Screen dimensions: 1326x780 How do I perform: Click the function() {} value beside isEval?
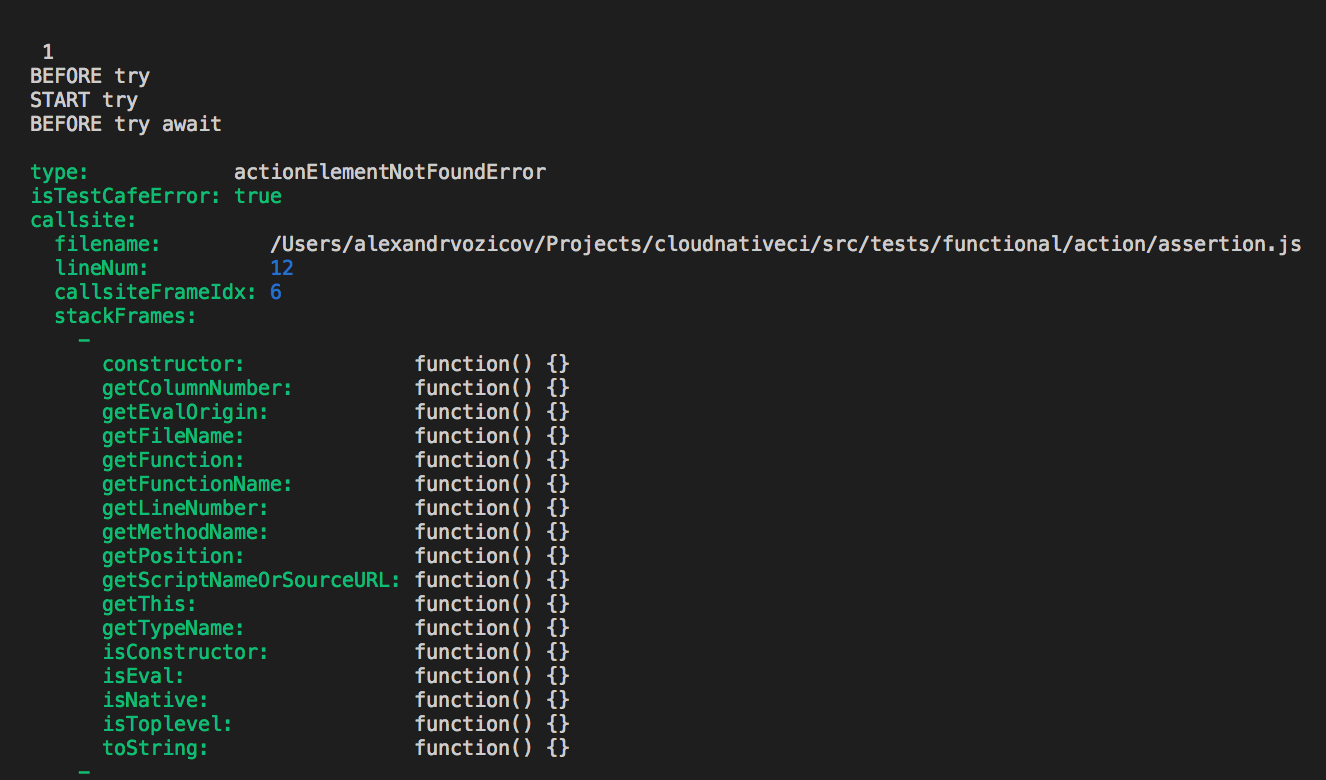(x=492, y=676)
